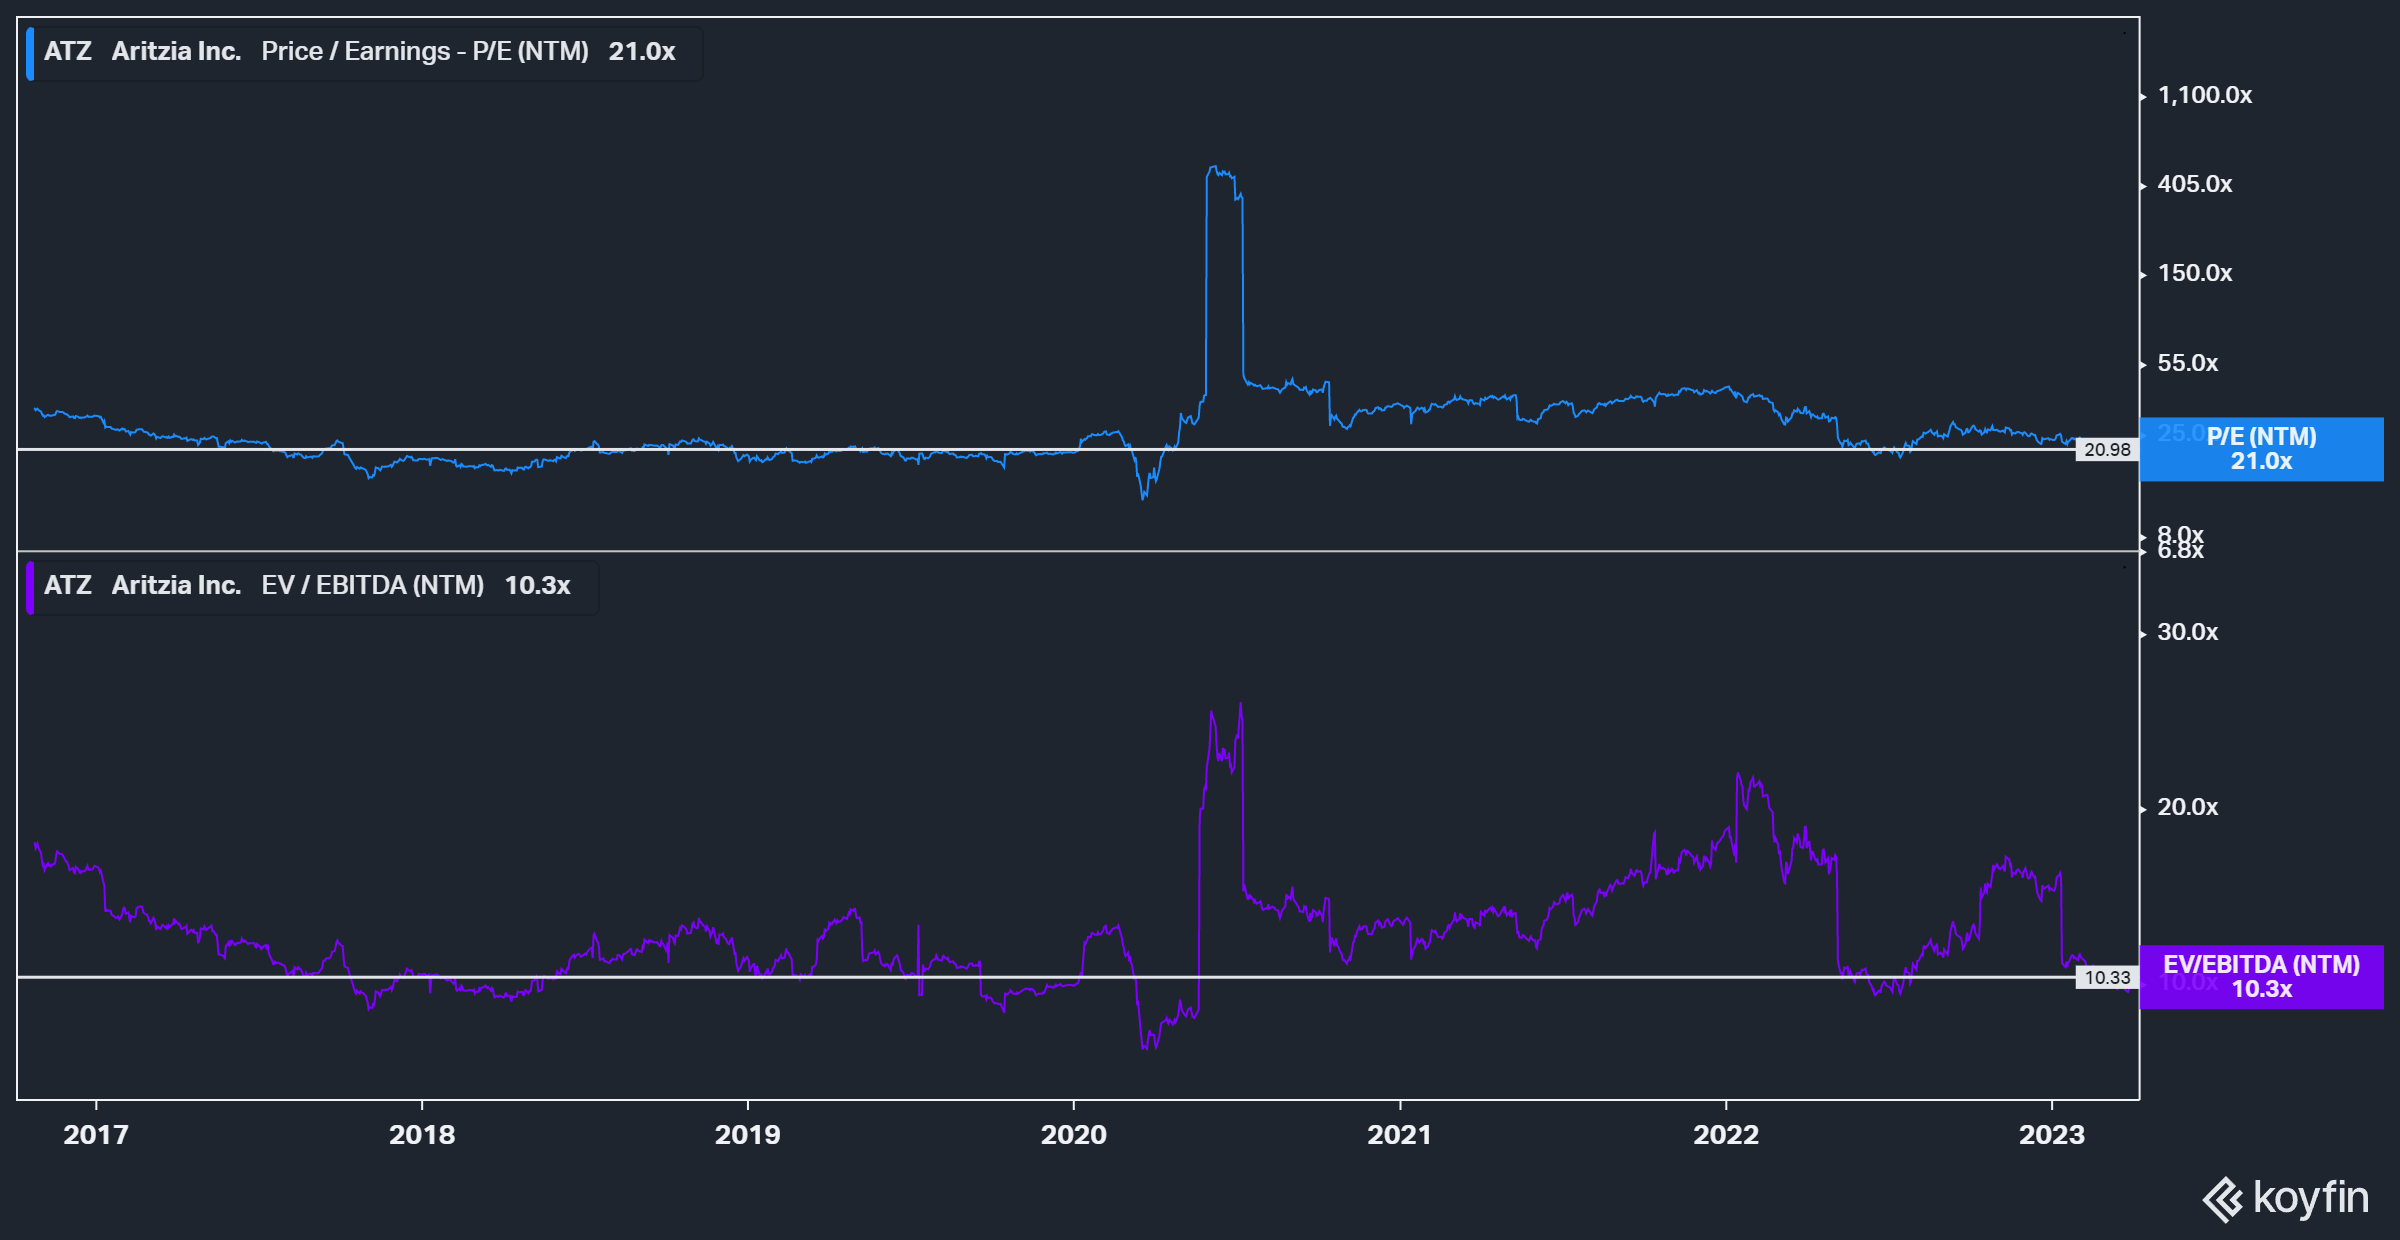Click the 20.0x label on lower axis
The height and width of the screenshot is (1240, 2400).
coord(2187,808)
